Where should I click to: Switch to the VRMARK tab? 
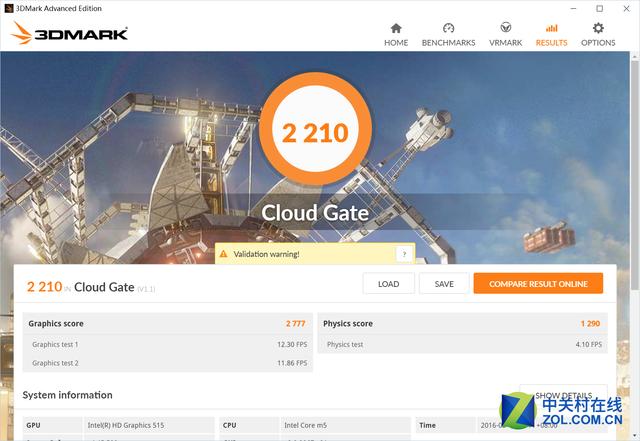(505, 35)
